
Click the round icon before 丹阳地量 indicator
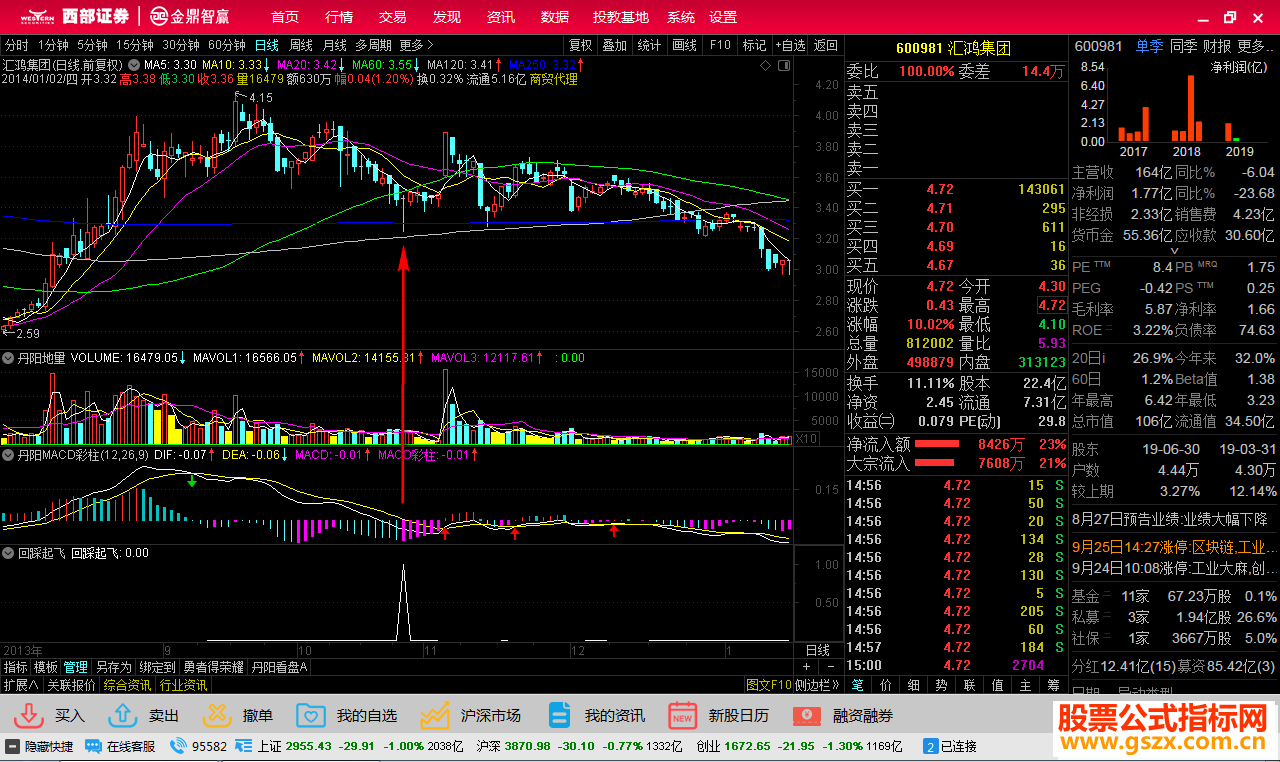[8, 356]
